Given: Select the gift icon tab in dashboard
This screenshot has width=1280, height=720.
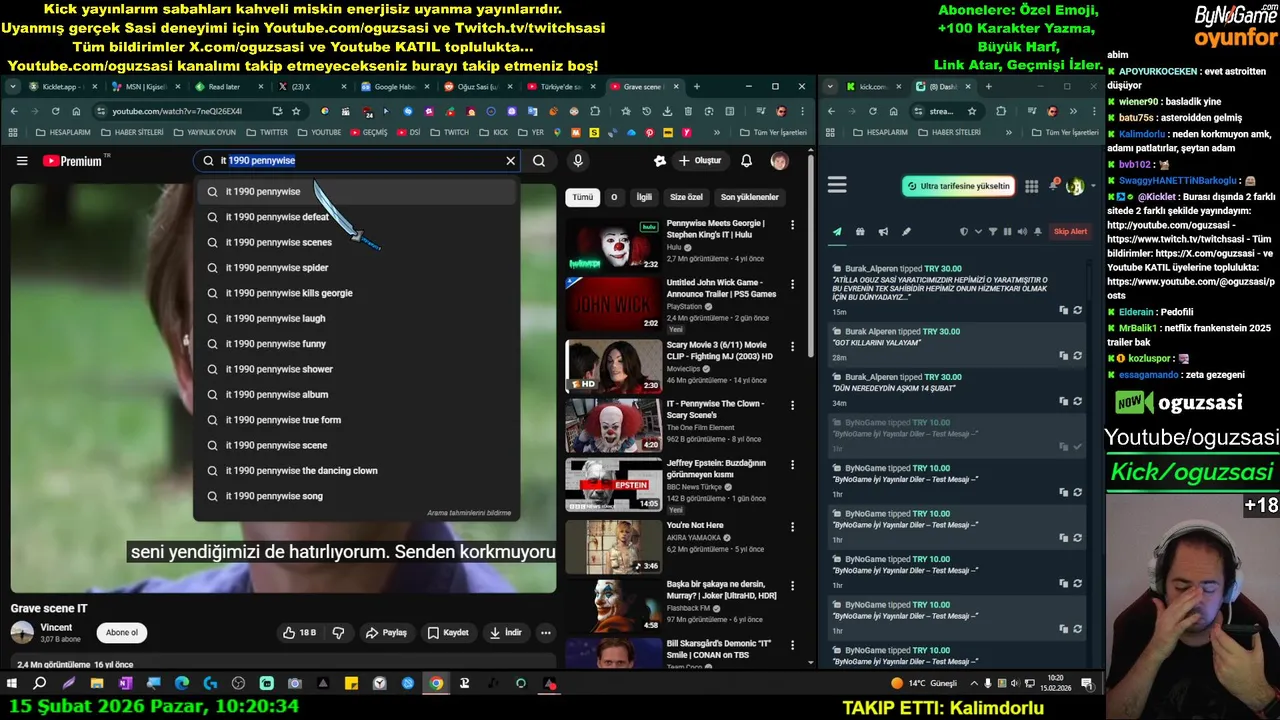Looking at the screenshot, I should [860, 232].
